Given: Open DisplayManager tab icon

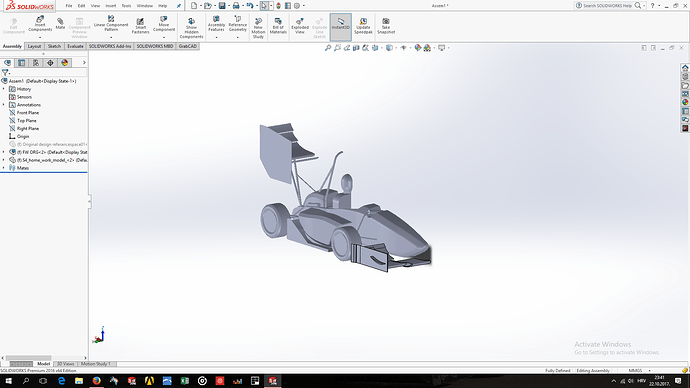Looking at the screenshot, I should point(65,63).
